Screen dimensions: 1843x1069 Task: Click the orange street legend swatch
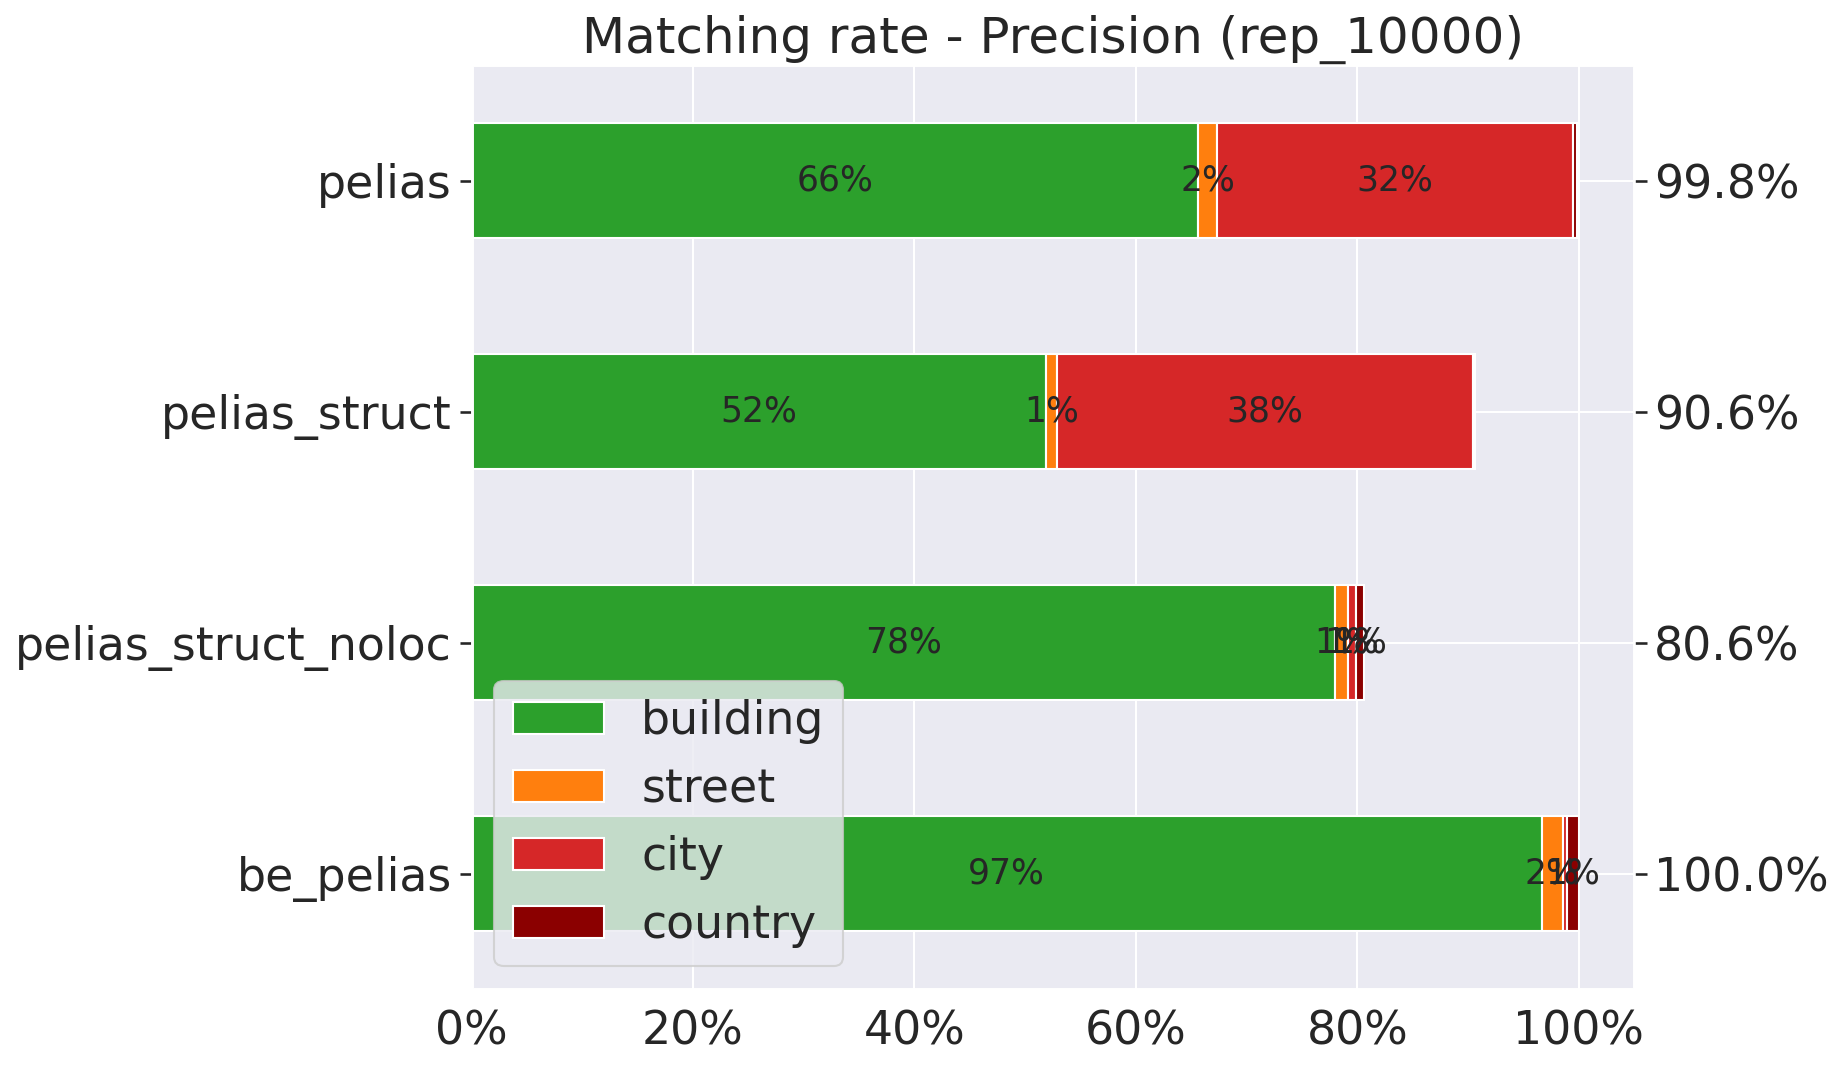[558, 786]
